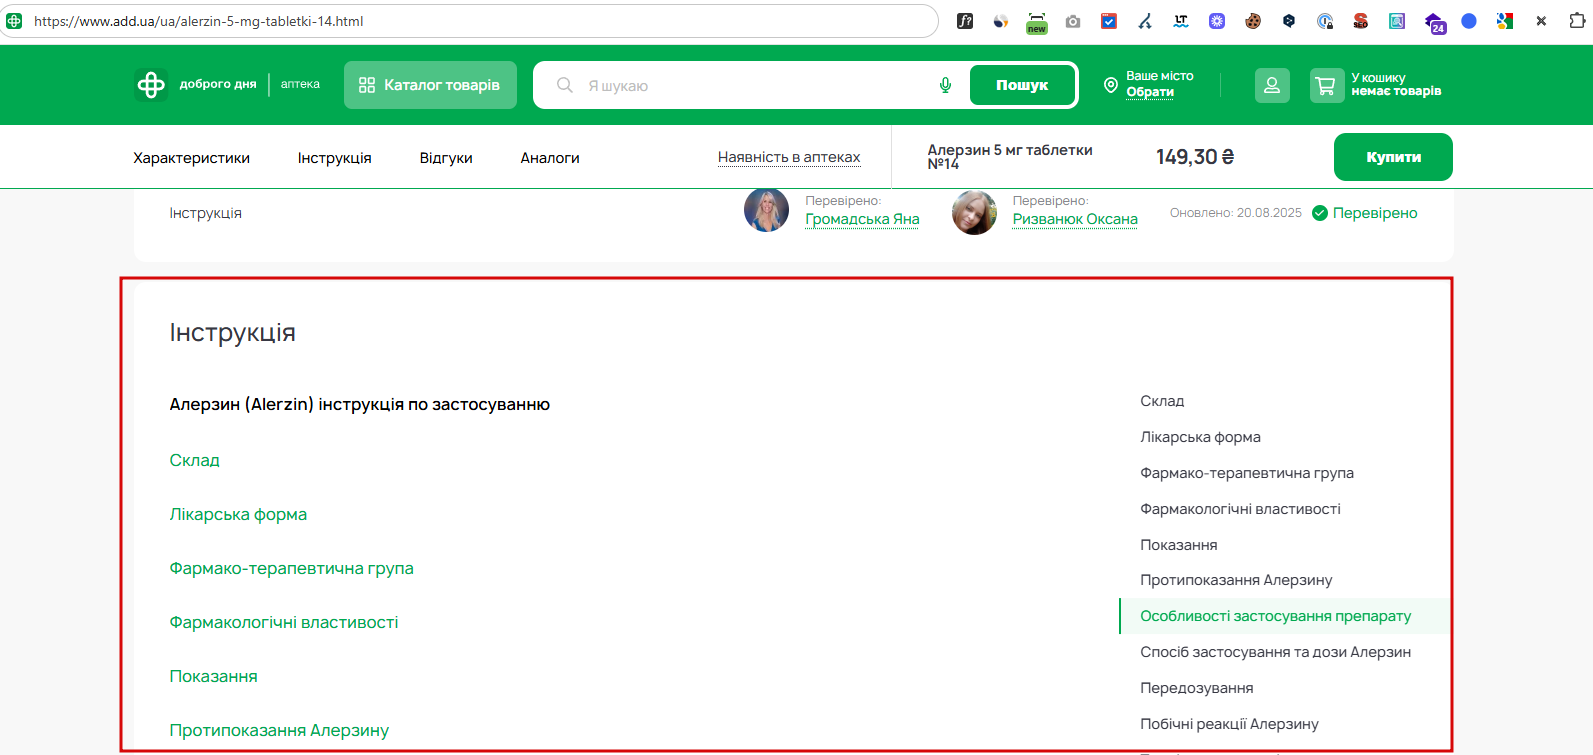
Task: Open the puzzle-piece extensions menu icon
Action: [1577, 21]
